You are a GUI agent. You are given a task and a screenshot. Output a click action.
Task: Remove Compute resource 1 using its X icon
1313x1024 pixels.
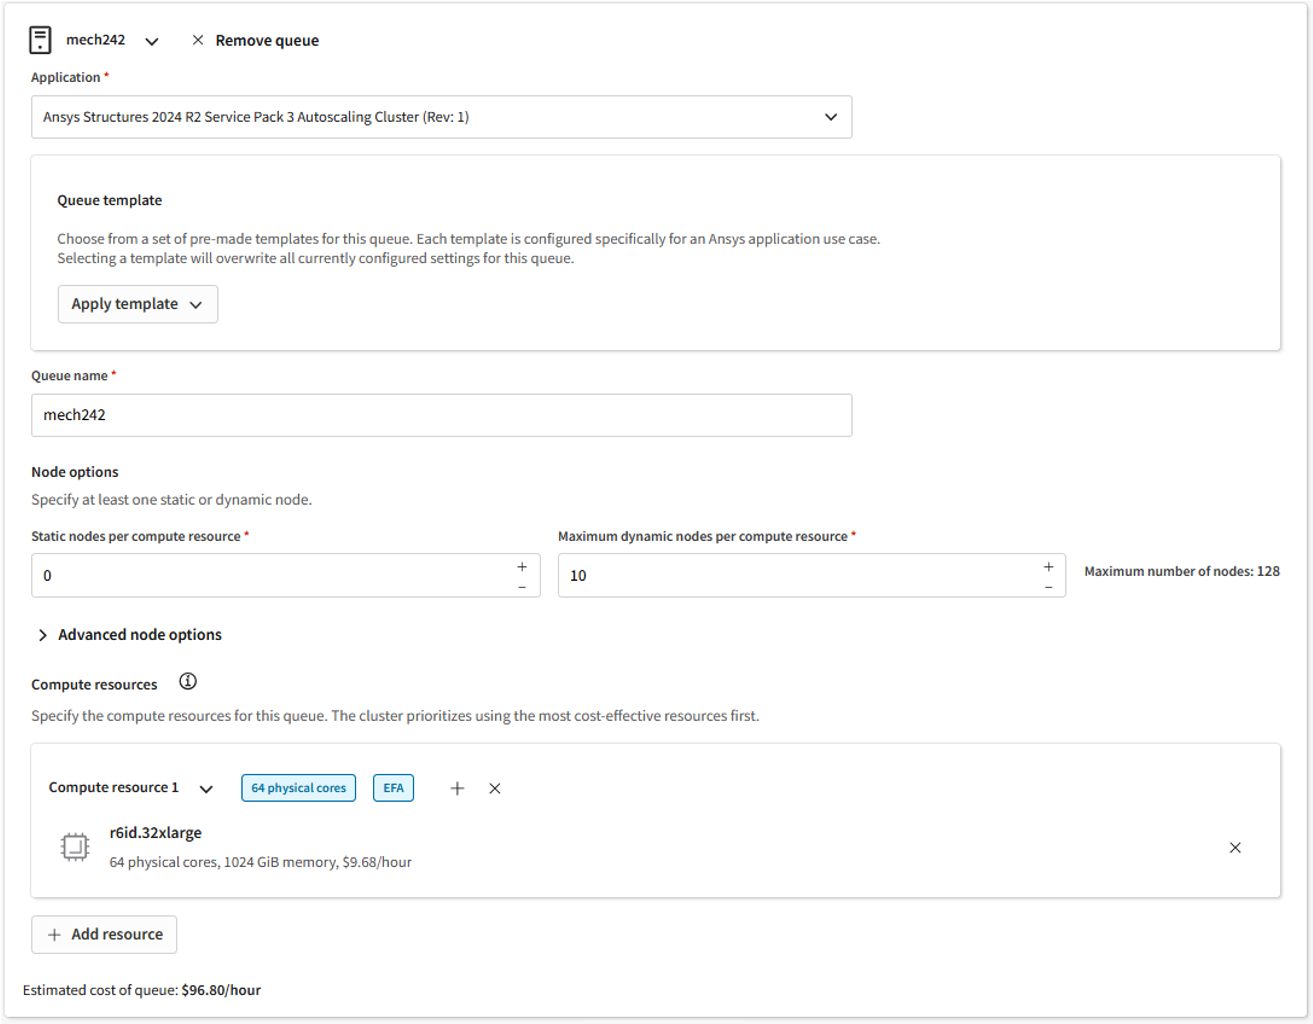[494, 788]
